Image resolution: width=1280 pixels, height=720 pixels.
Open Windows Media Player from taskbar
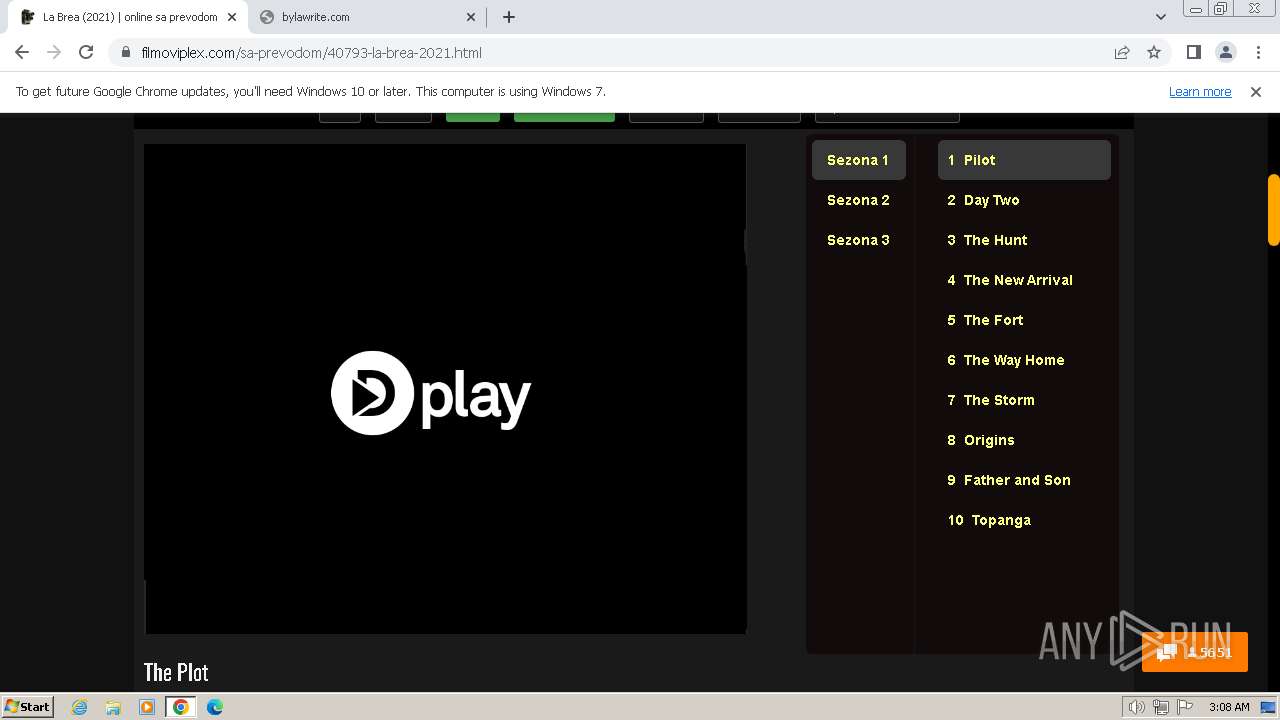coord(147,707)
